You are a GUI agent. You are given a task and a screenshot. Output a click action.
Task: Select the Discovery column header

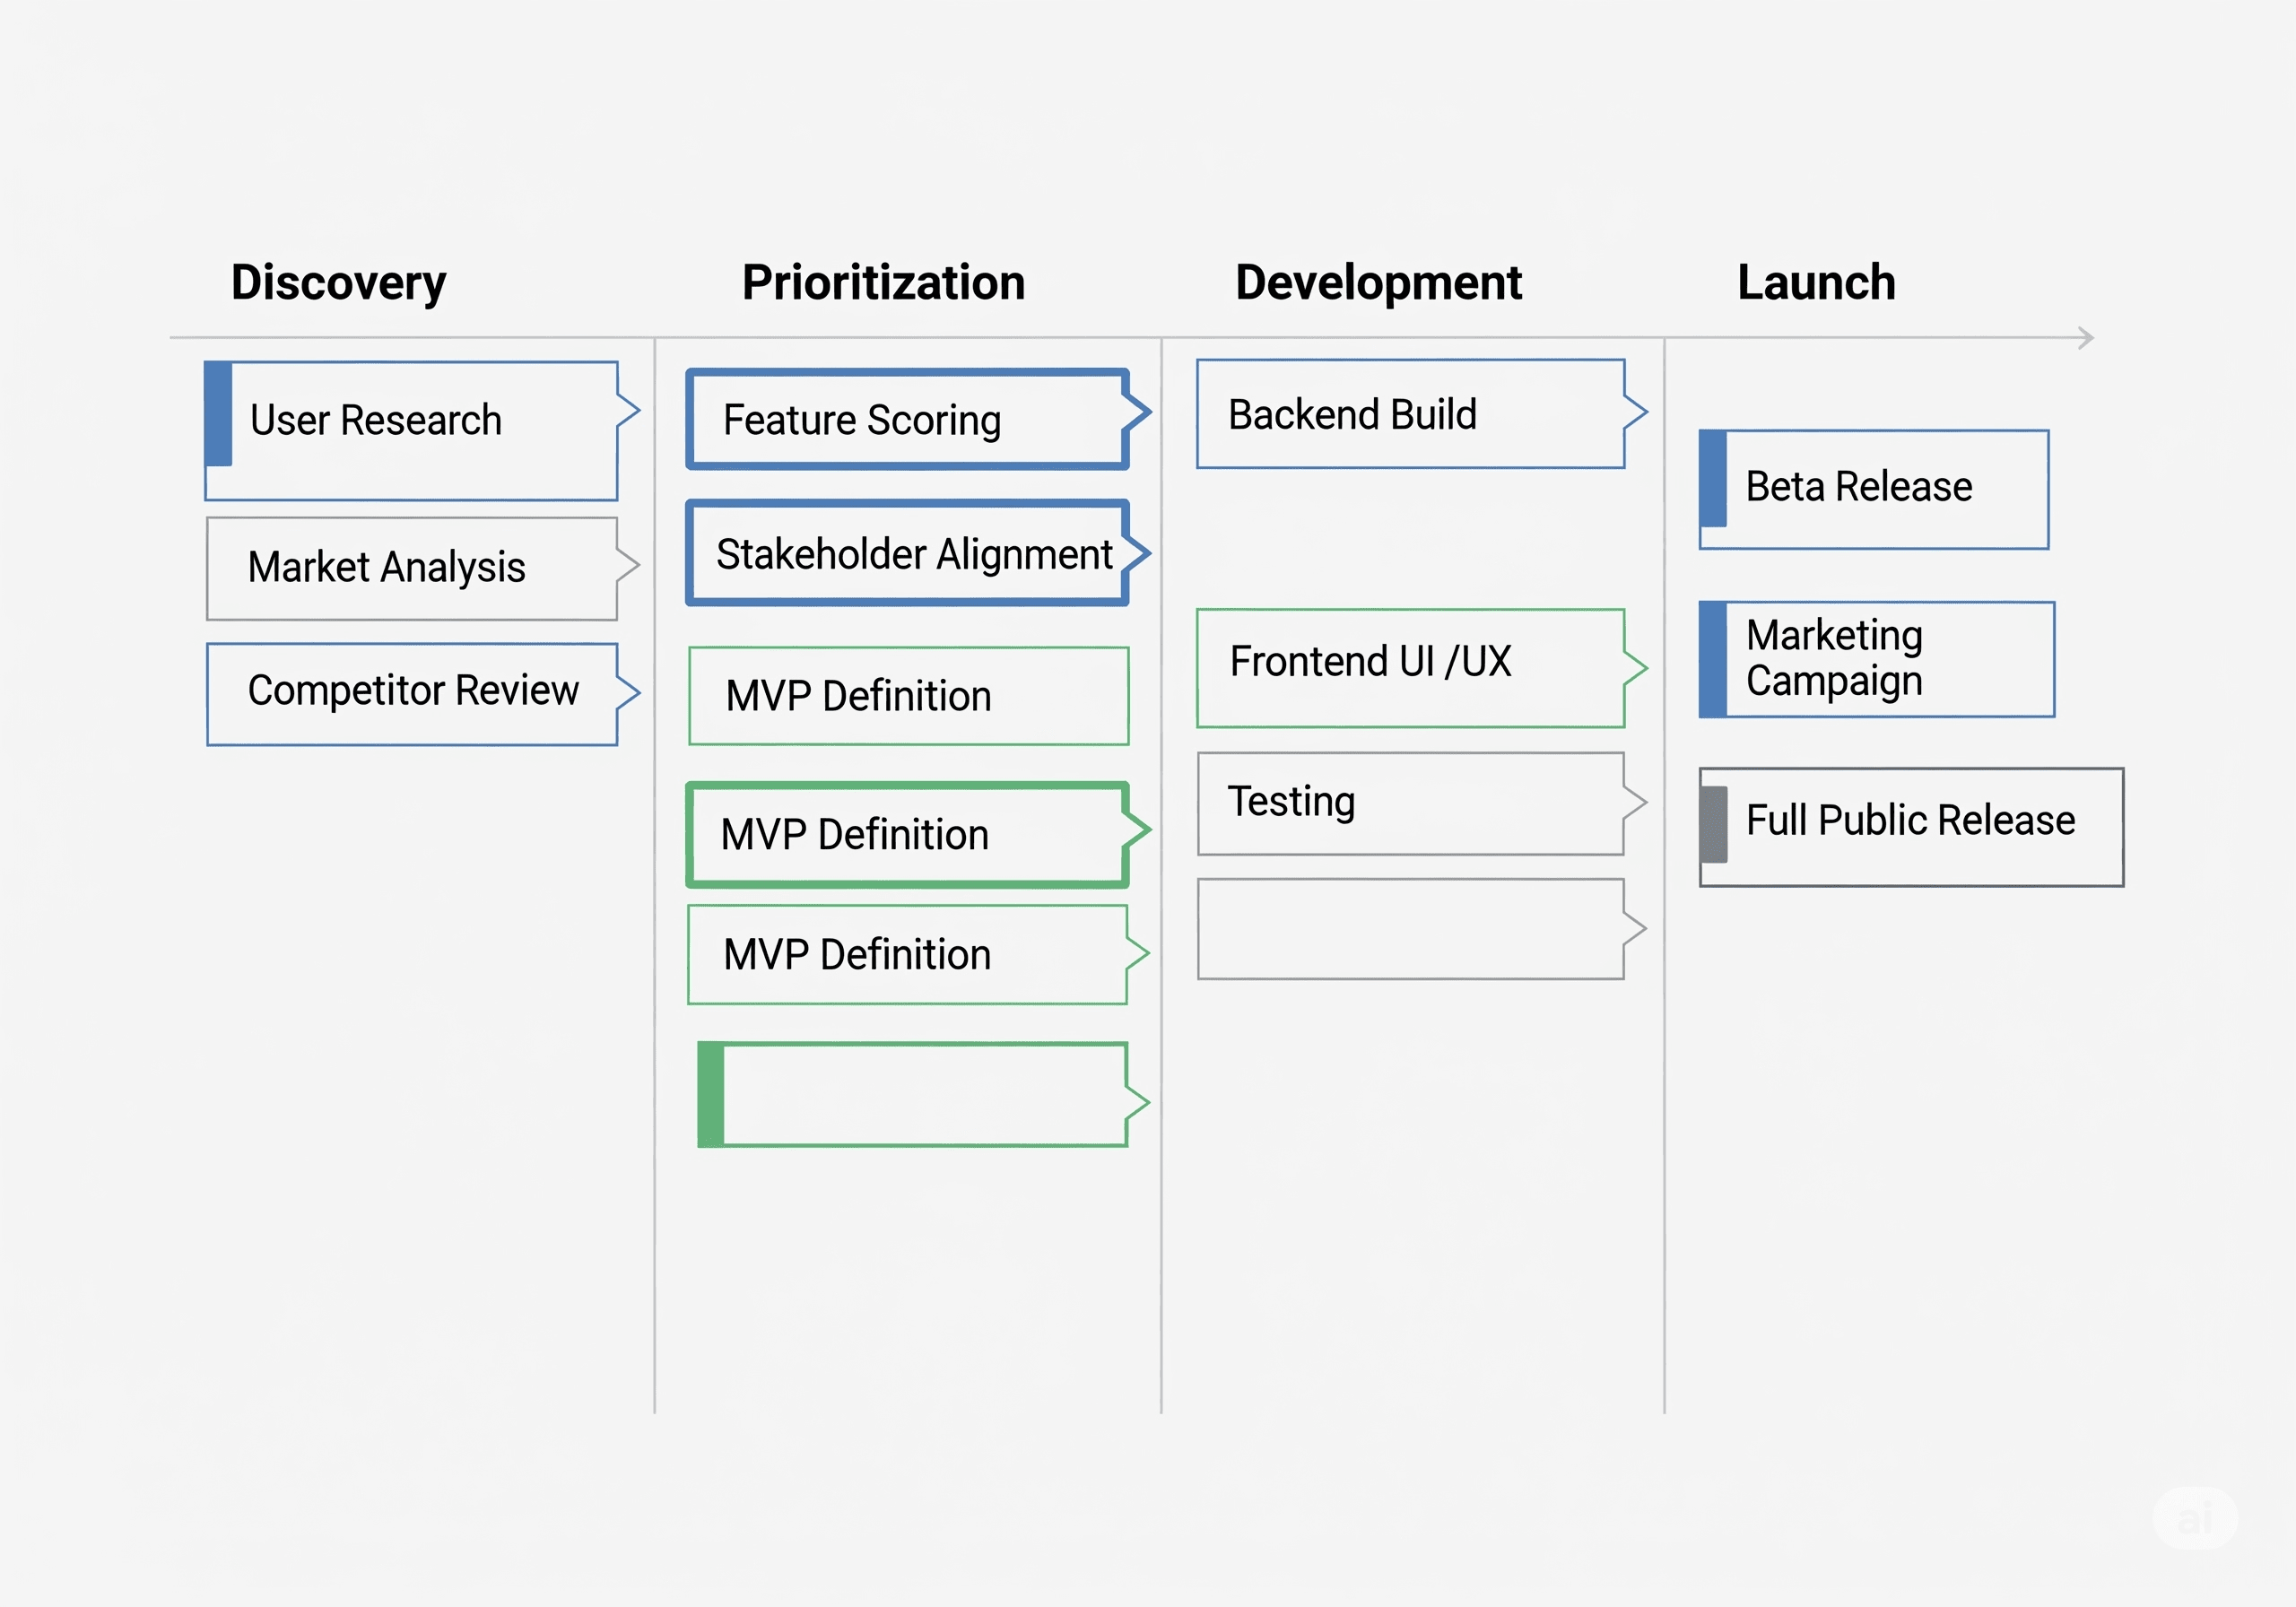(x=338, y=283)
